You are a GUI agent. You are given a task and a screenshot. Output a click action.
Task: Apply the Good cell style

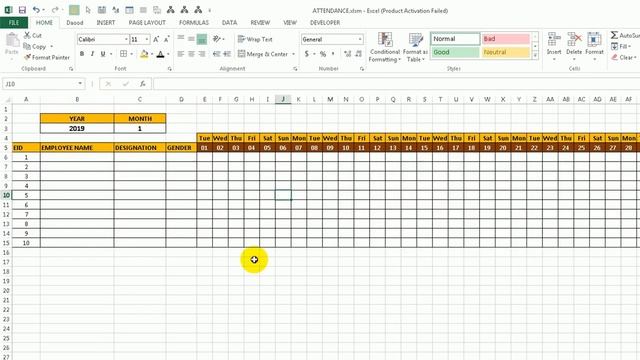tap(456, 52)
